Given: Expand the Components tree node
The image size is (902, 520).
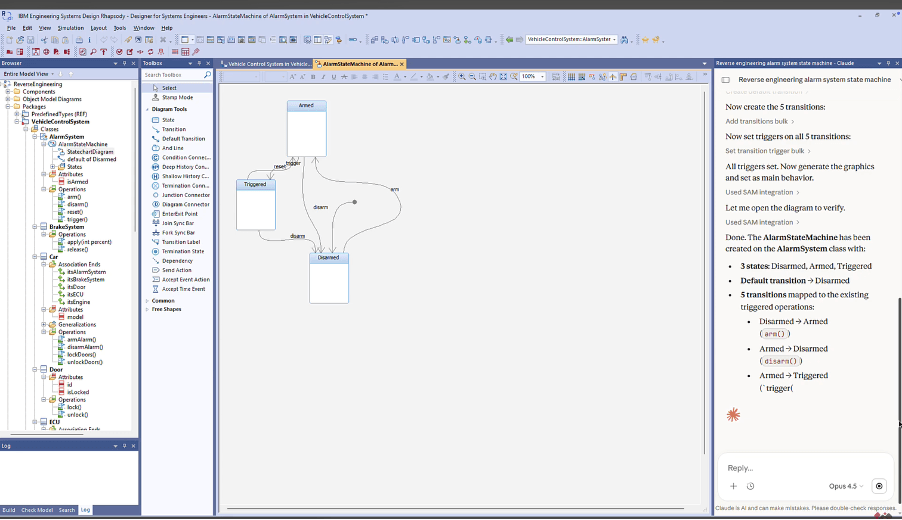Looking at the screenshot, I should pyautogui.click(x=8, y=91).
